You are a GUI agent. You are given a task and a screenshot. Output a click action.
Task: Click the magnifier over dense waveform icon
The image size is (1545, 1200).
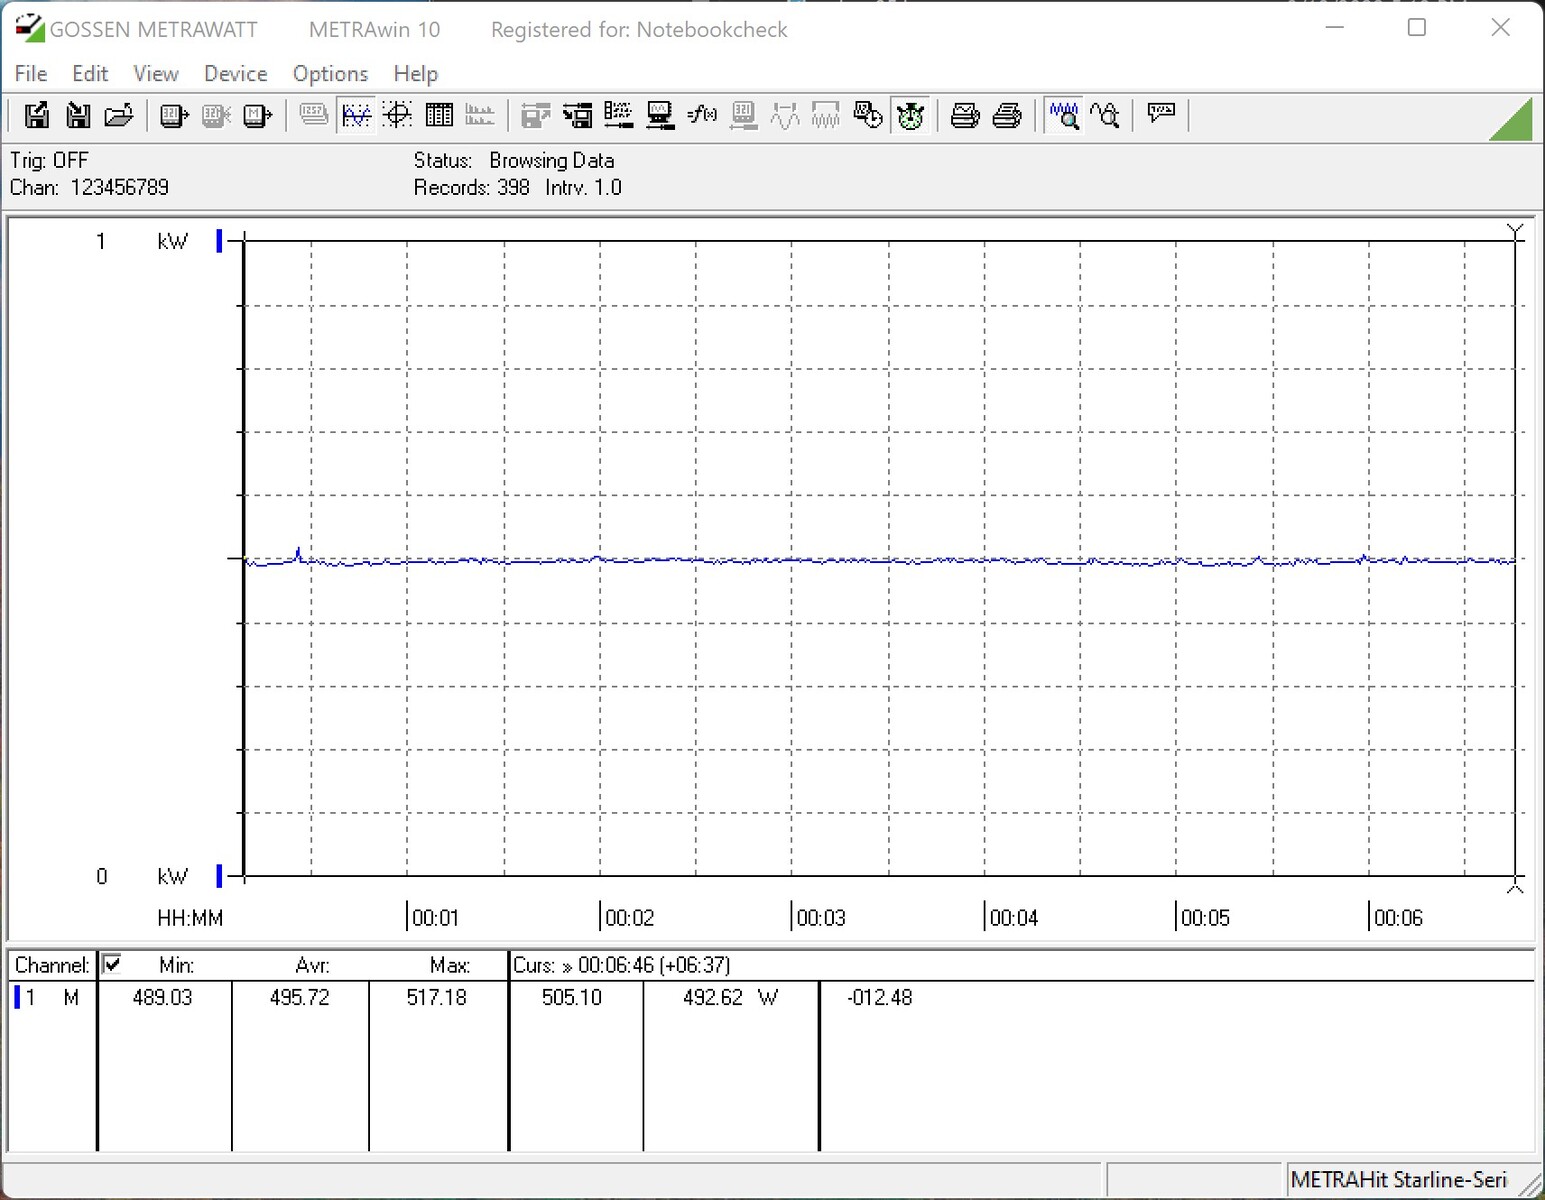(x=1064, y=116)
